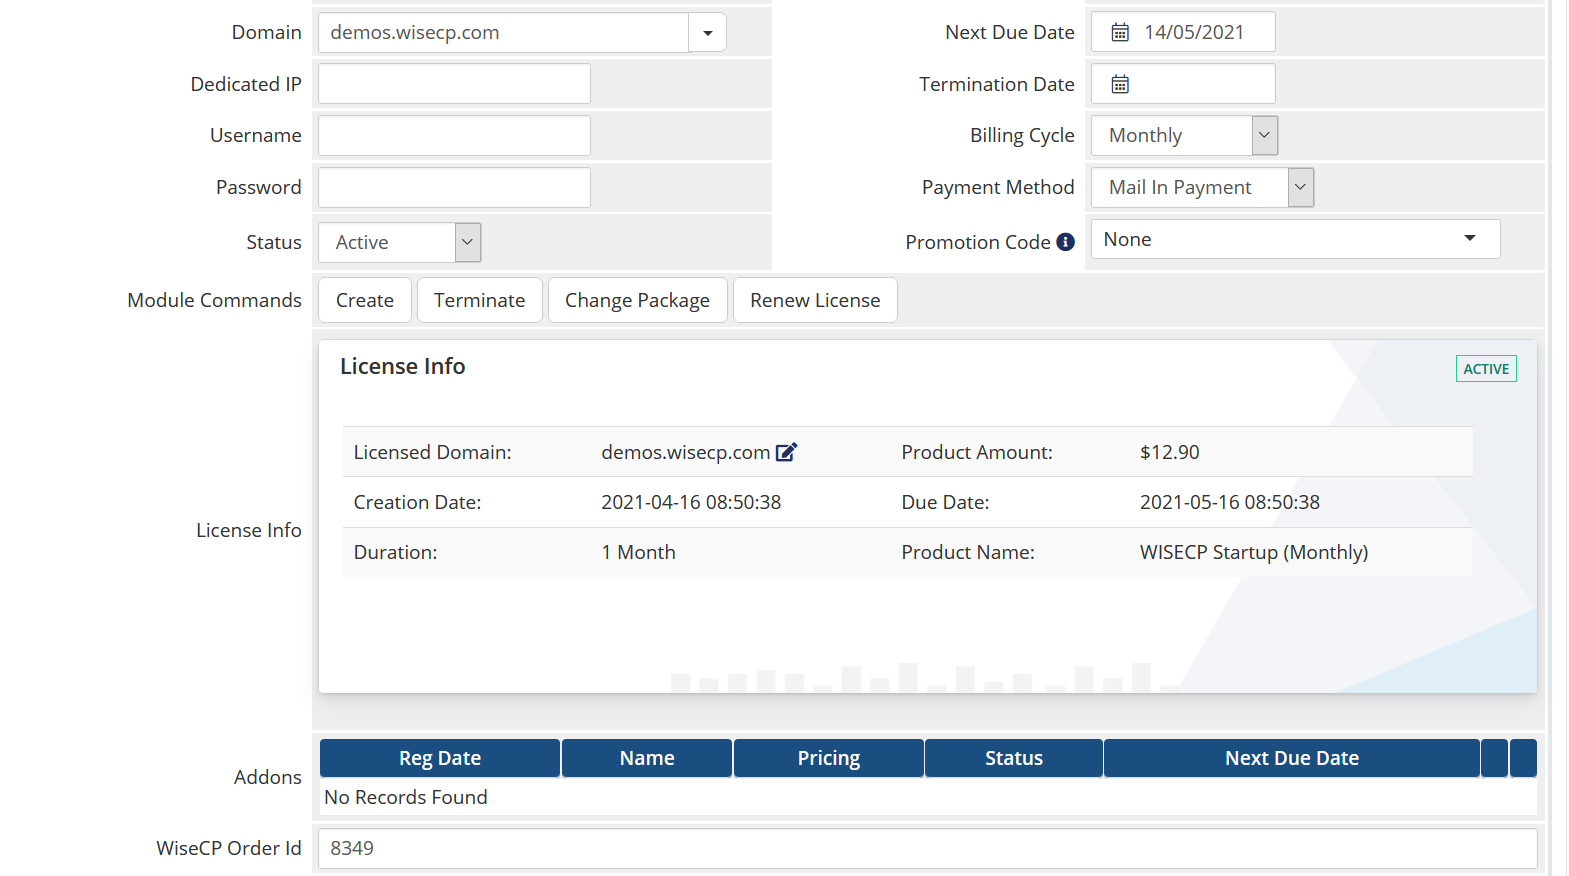This screenshot has width=1569, height=876.
Task: Click the product name WISECP Startup (Monthly)
Action: point(1254,552)
